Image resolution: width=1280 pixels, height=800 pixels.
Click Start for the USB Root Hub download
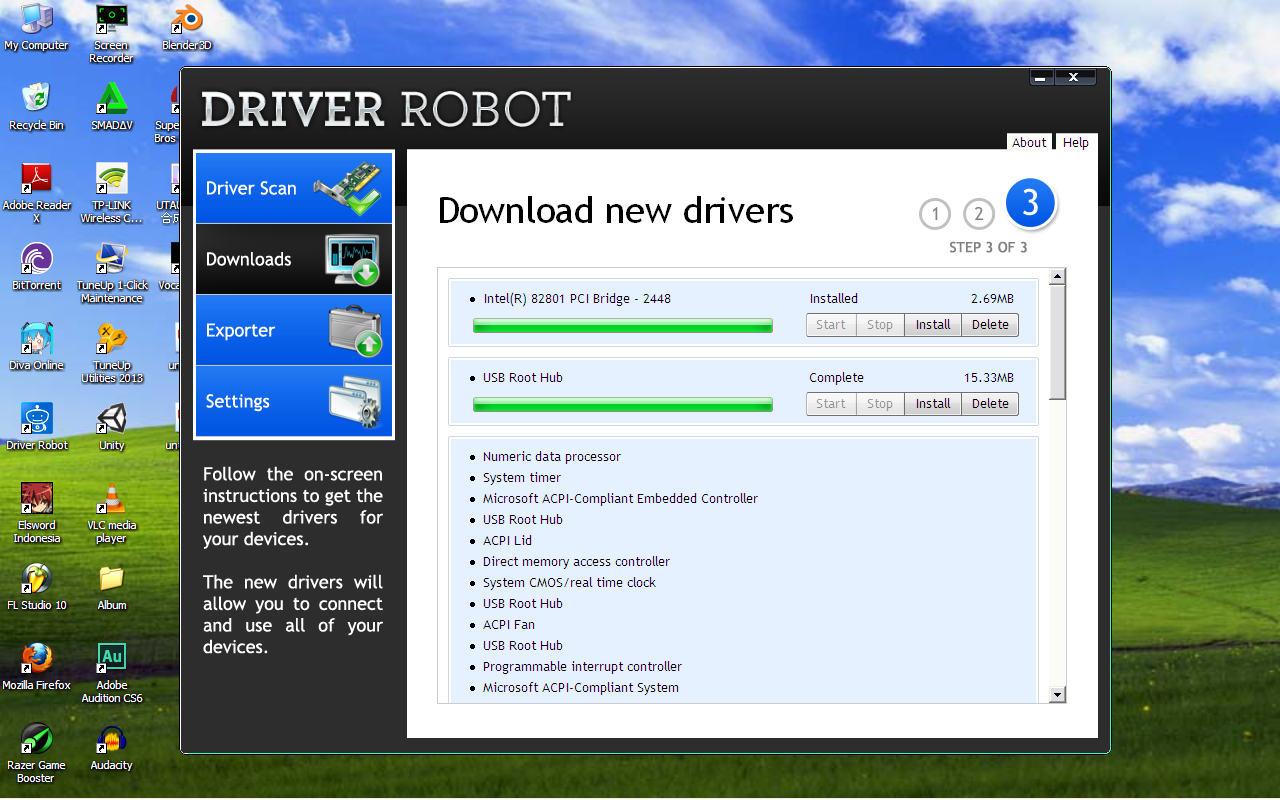pyautogui.click(x=831, y=404)
